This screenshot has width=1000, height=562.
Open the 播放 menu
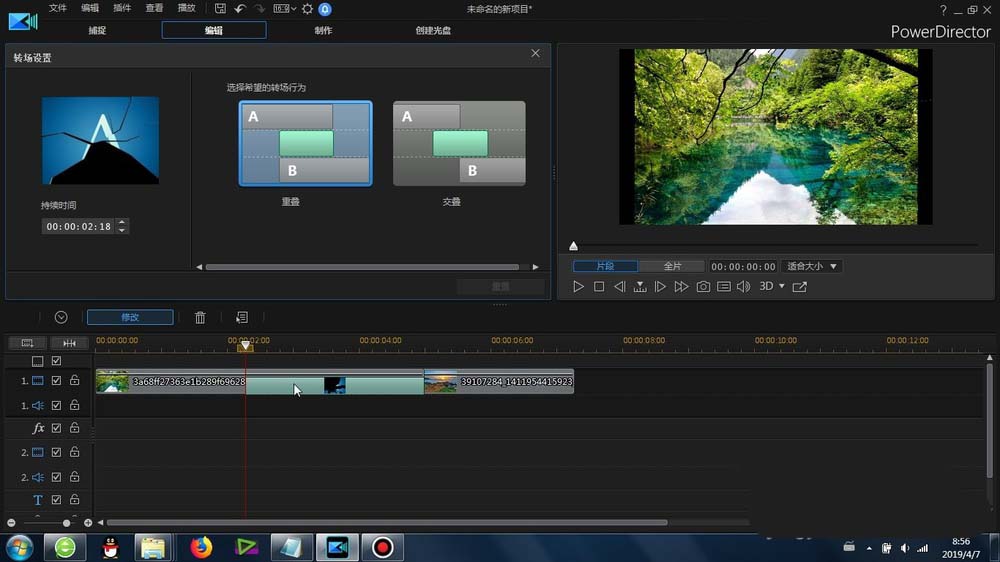point(186,8)
